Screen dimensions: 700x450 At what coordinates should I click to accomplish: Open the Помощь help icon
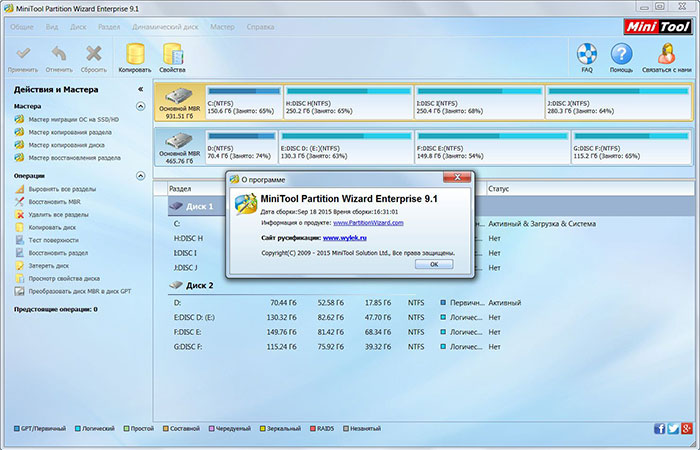pos(621,58)
